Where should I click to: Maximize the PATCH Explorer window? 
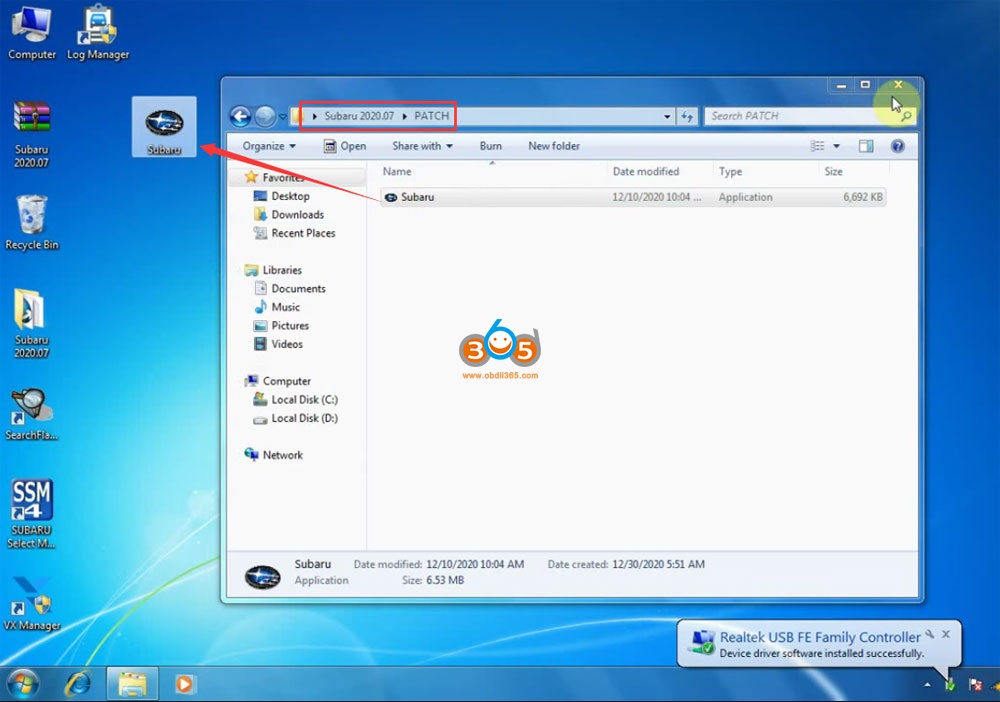(x=865, y=84)
